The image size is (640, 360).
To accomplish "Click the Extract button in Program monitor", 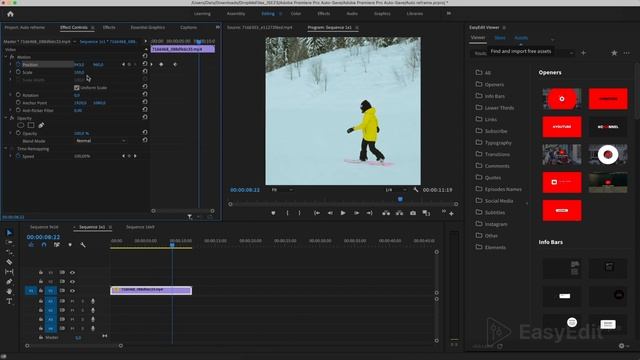I will 399,213.
